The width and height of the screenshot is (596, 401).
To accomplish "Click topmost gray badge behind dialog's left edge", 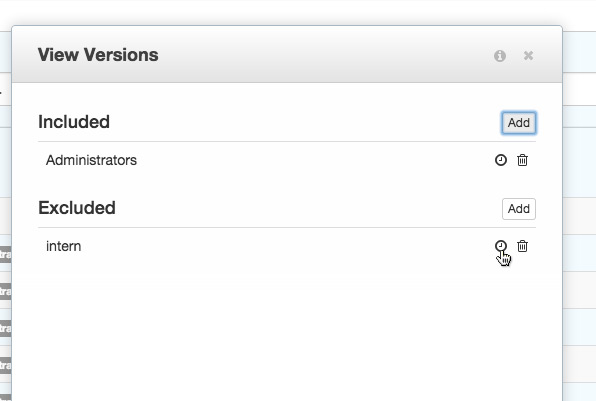I will [5, 254].
